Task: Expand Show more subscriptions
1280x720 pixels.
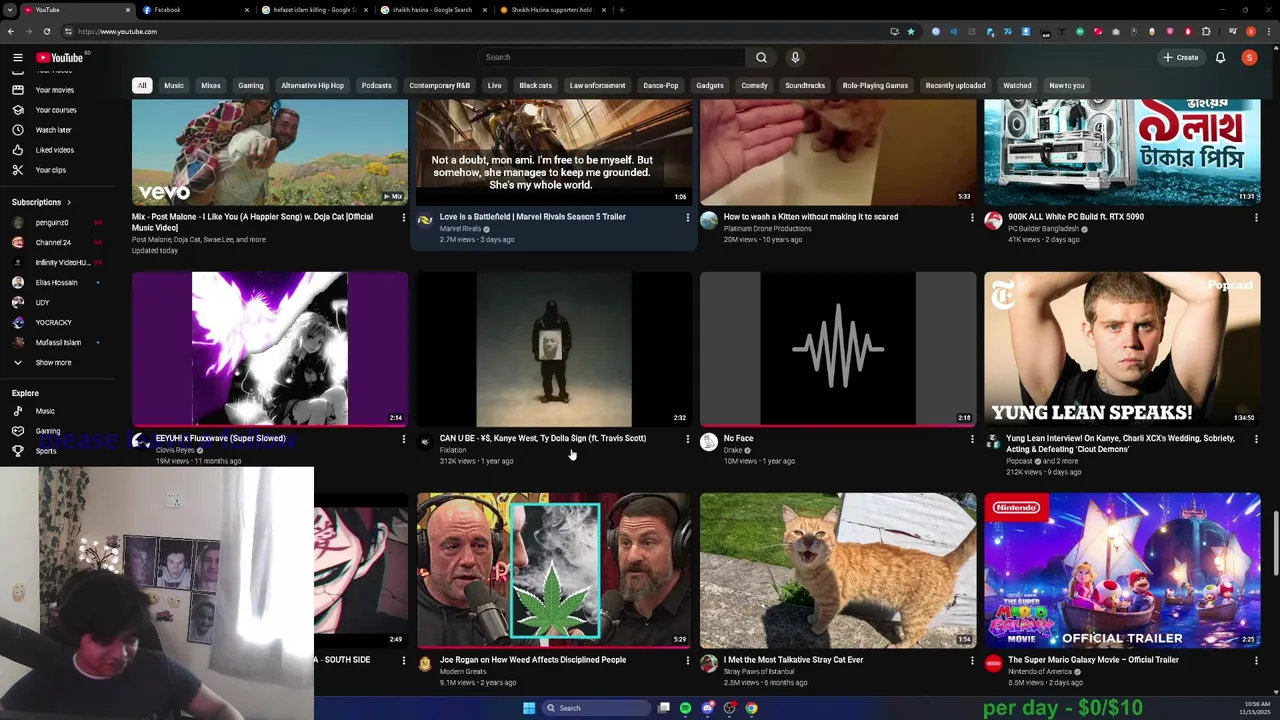Action: pos(53,363)
